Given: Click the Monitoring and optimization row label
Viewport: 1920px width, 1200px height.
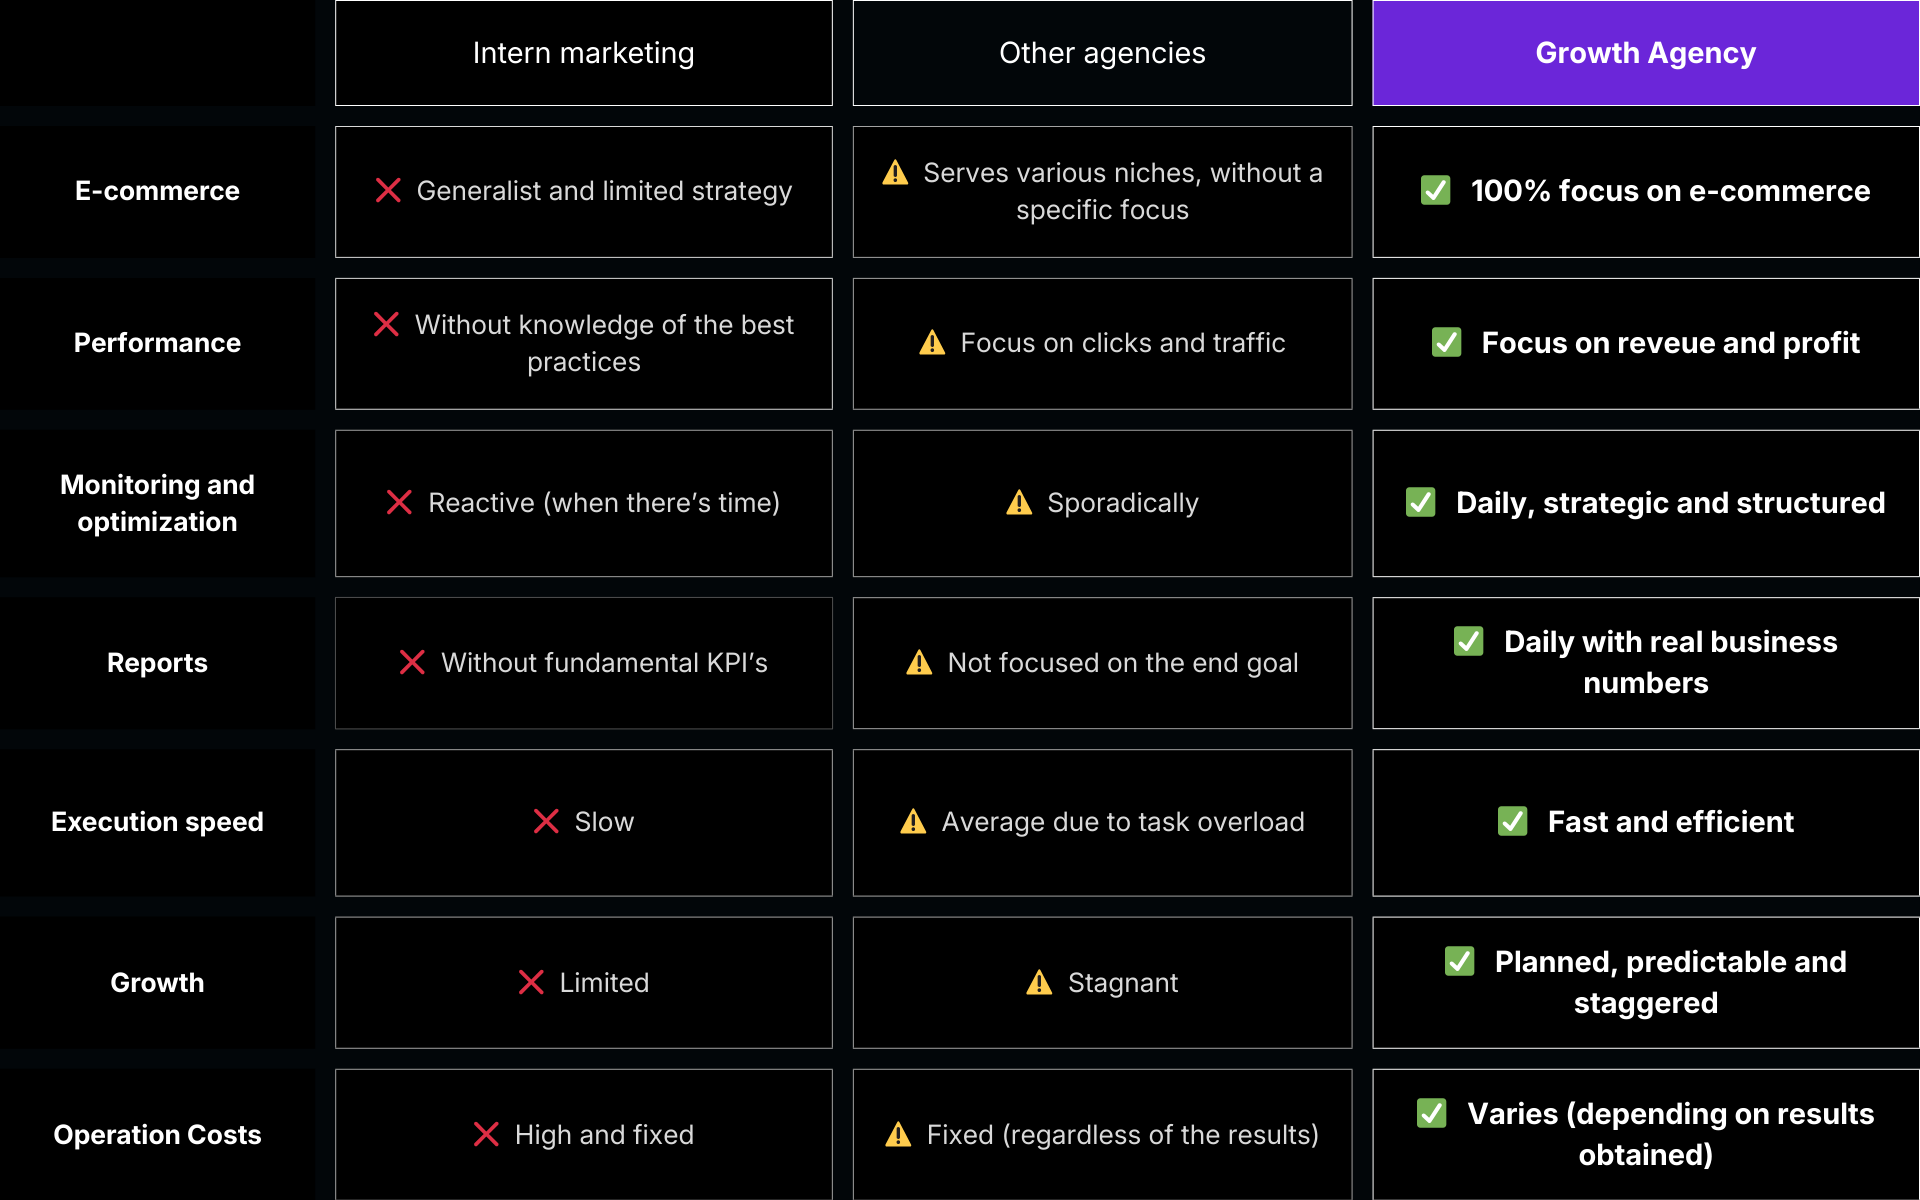Looking at the screenshot, I should click(x=157, y=503).
